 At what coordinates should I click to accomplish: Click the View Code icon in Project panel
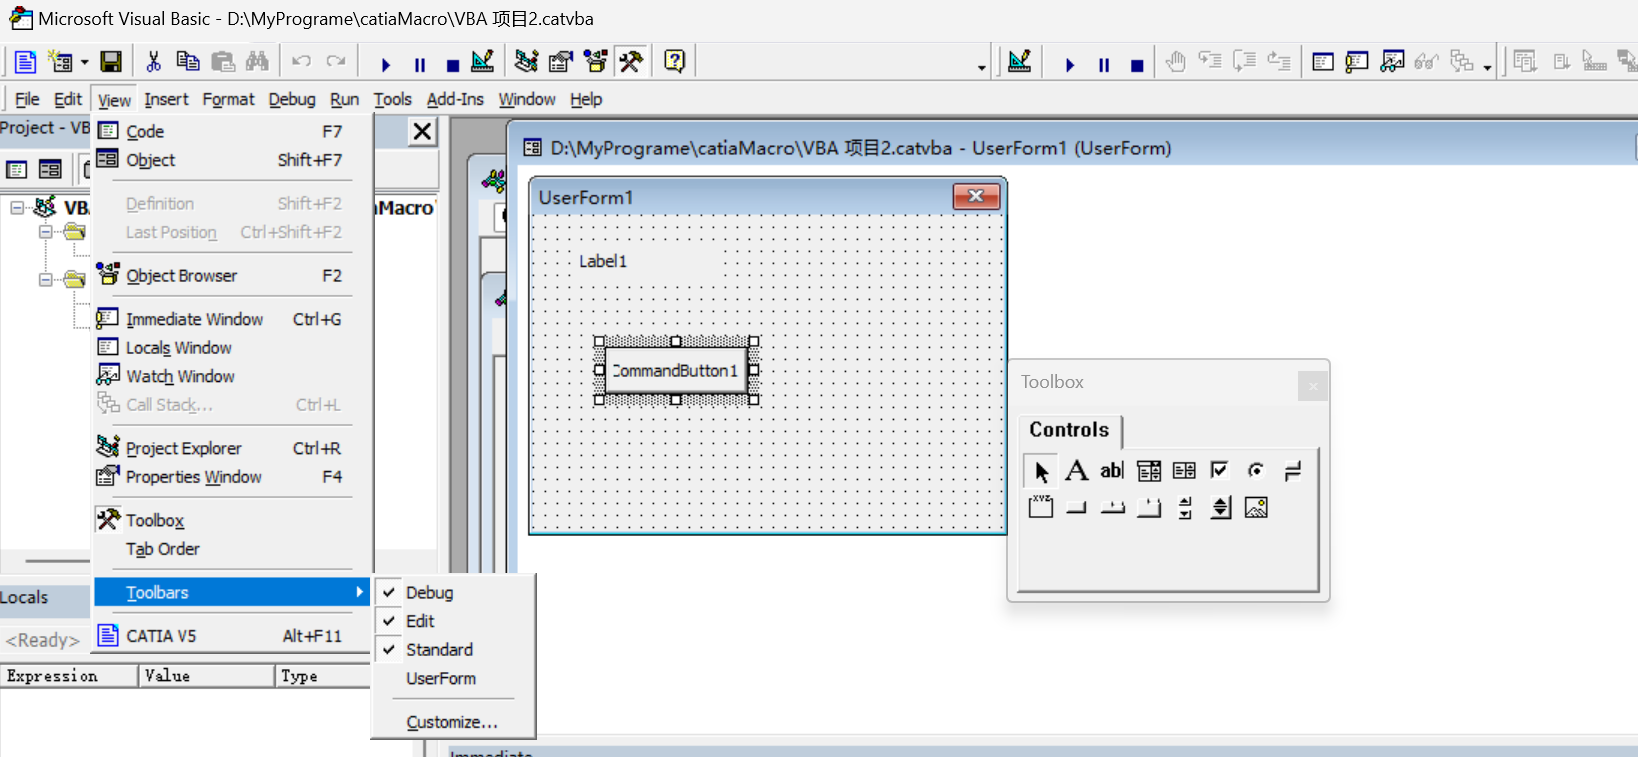(x=17, y=170)
